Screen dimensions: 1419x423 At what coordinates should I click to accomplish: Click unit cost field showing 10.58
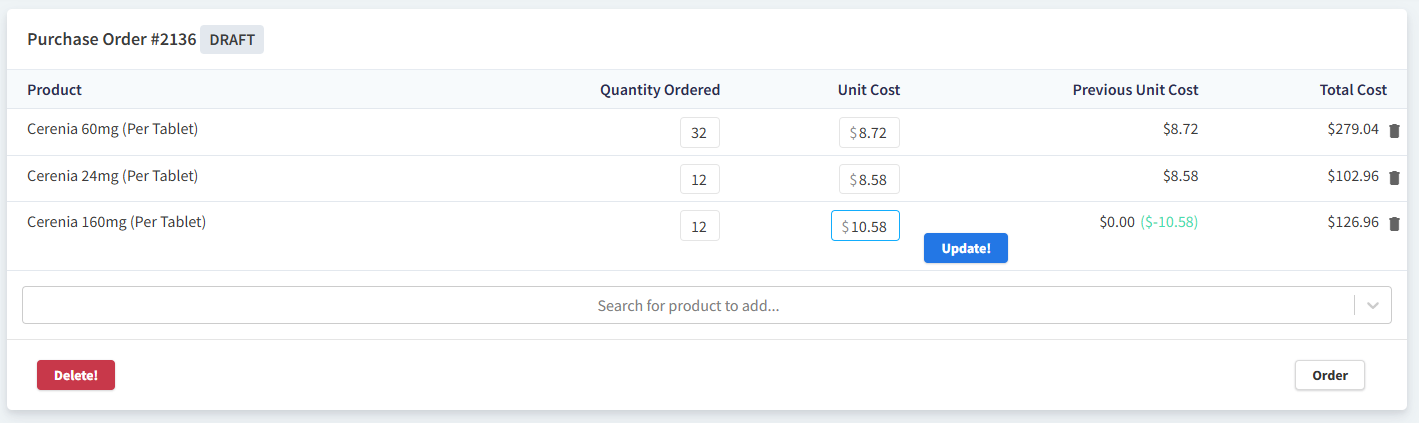[867, 226]
